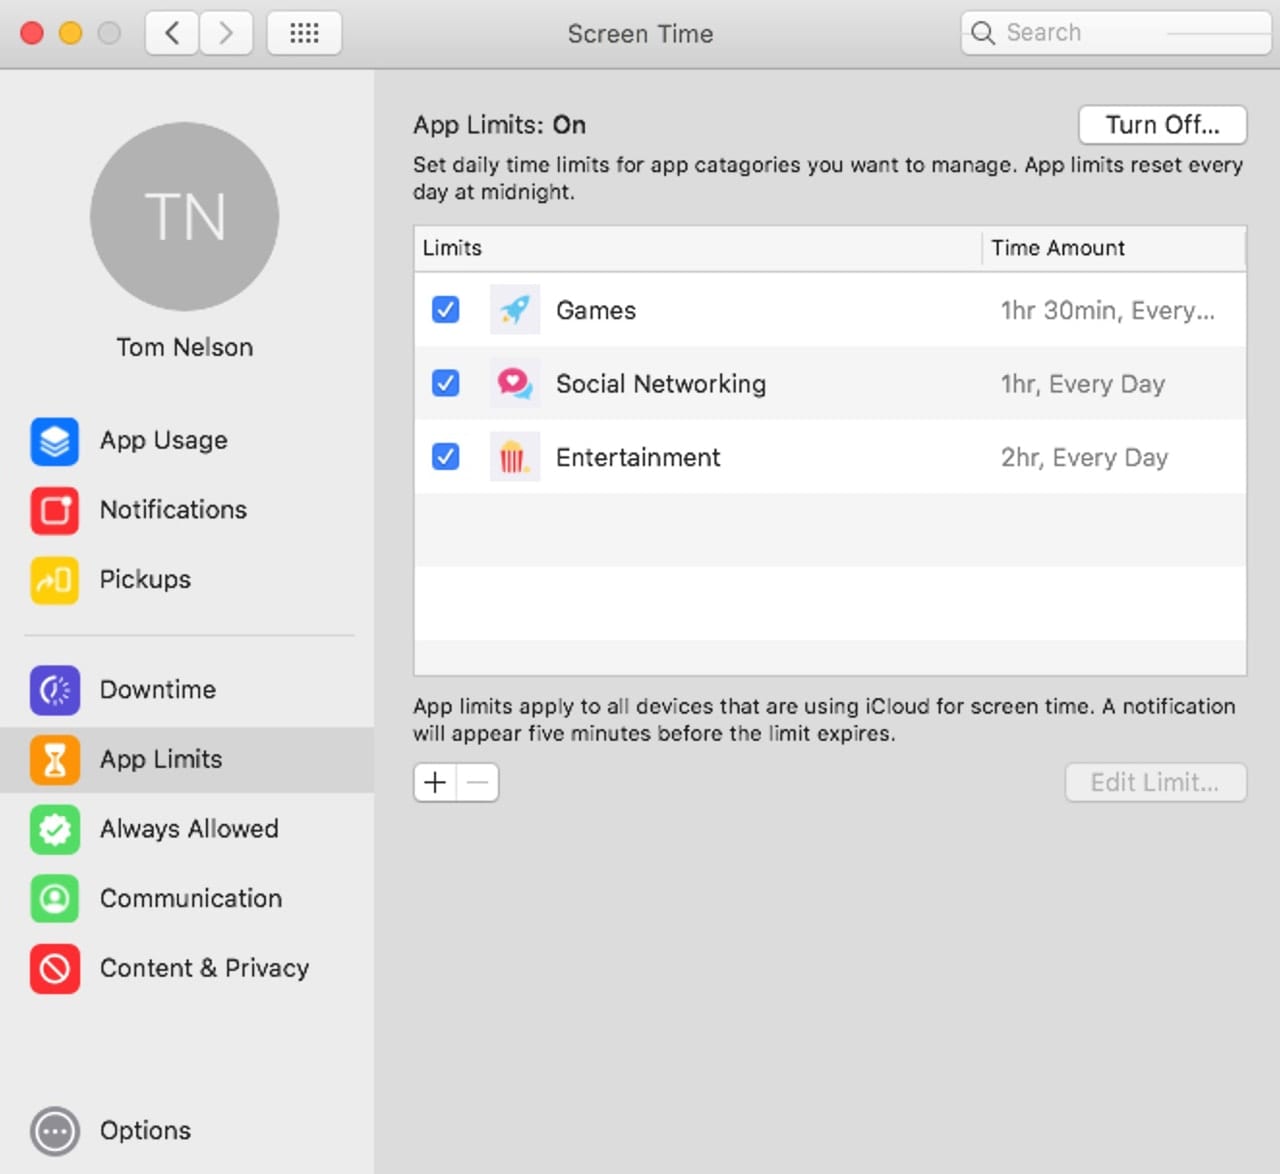Open Content & Privacy restrictions icon
The height and width of the screenshot is (1174, 1280).
pos(54,968)
